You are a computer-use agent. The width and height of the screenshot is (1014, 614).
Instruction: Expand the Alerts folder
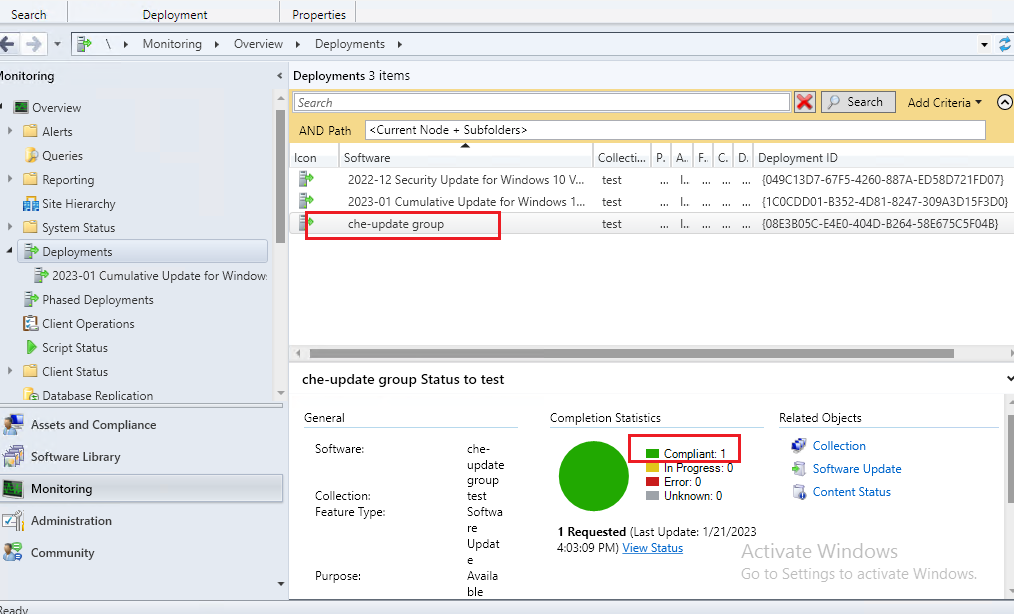(x=10, y=131)
